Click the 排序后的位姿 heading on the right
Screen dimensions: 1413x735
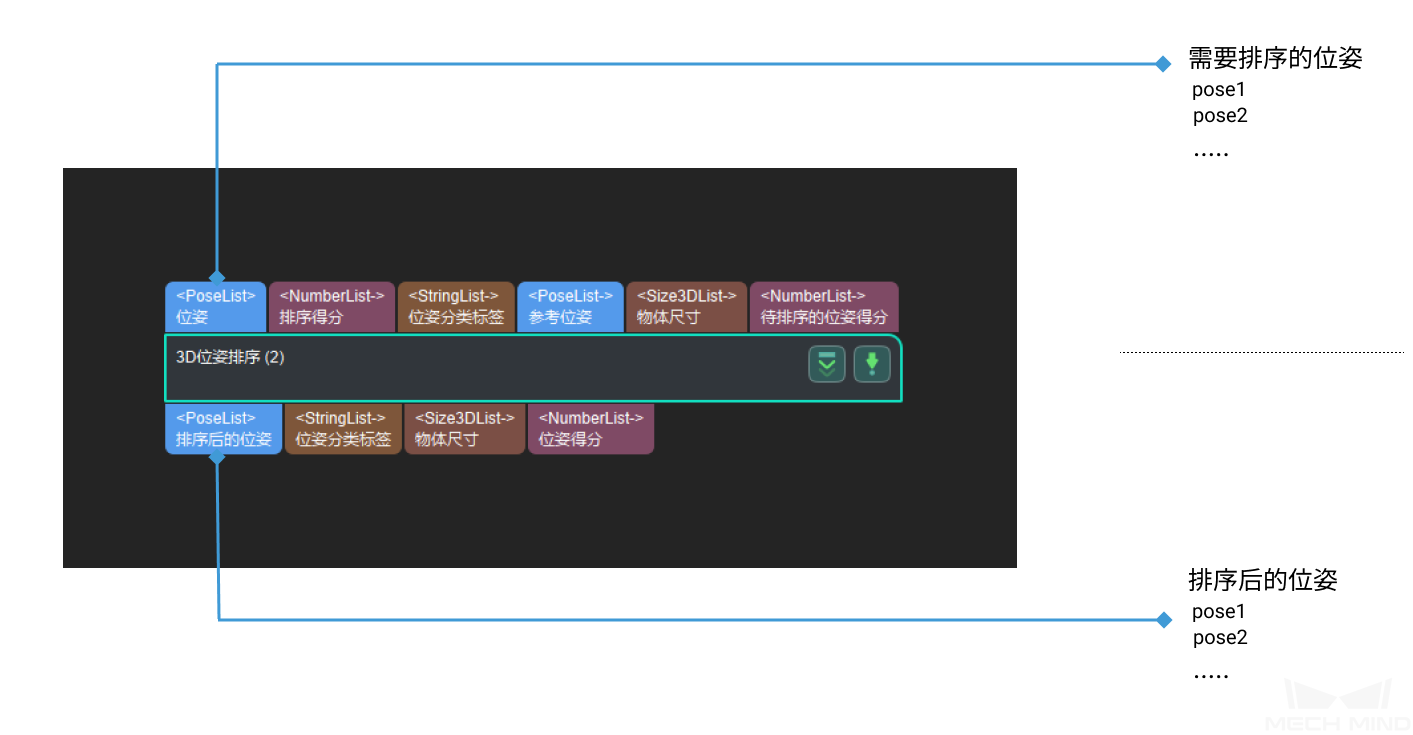[x=1262, y=579]
